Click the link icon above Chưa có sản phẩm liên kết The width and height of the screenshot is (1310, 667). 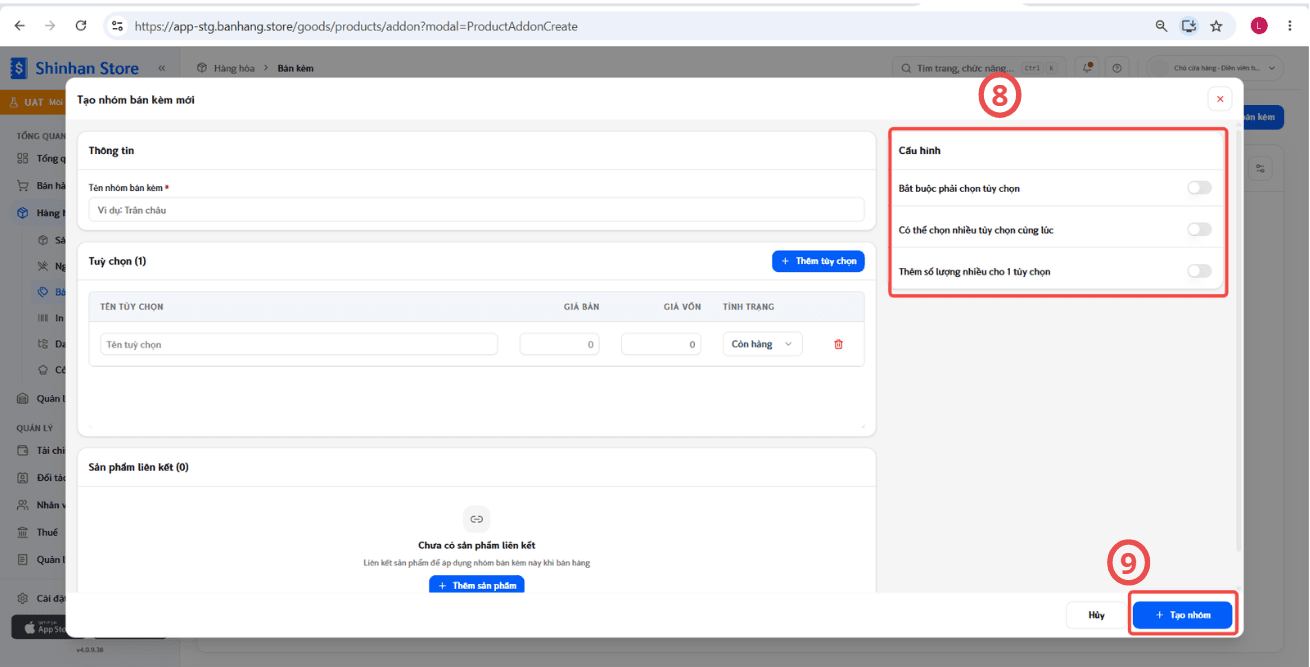477,519
